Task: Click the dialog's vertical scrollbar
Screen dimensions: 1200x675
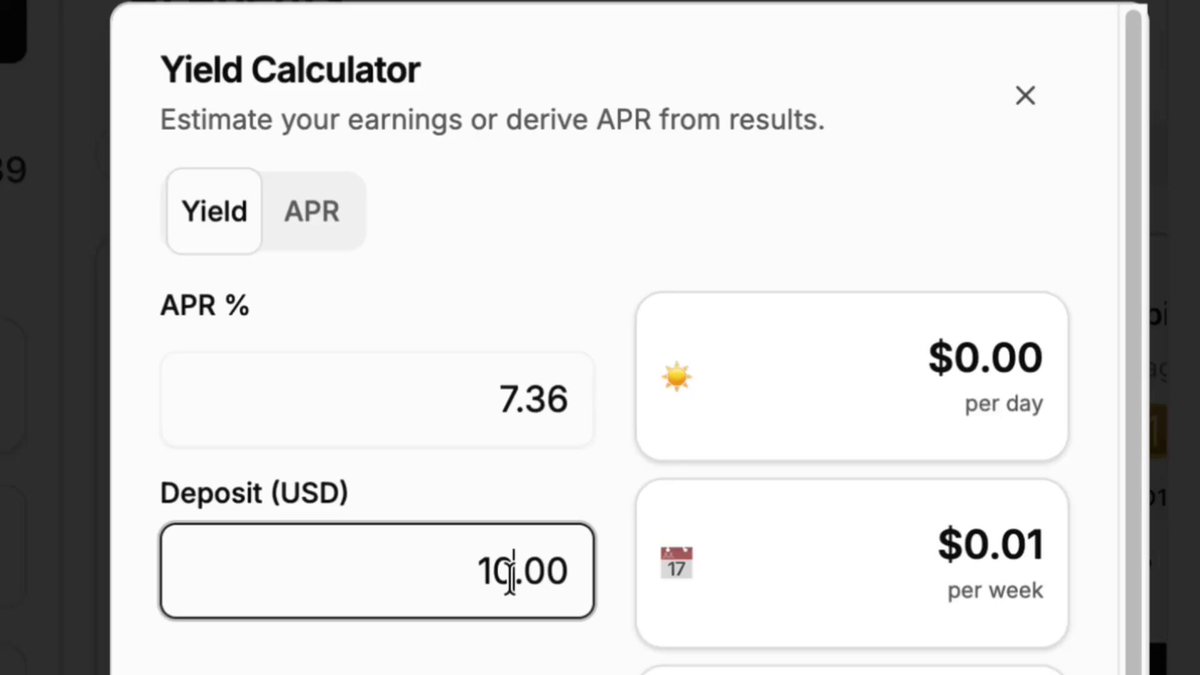Action: click(x=1133, y=340)
